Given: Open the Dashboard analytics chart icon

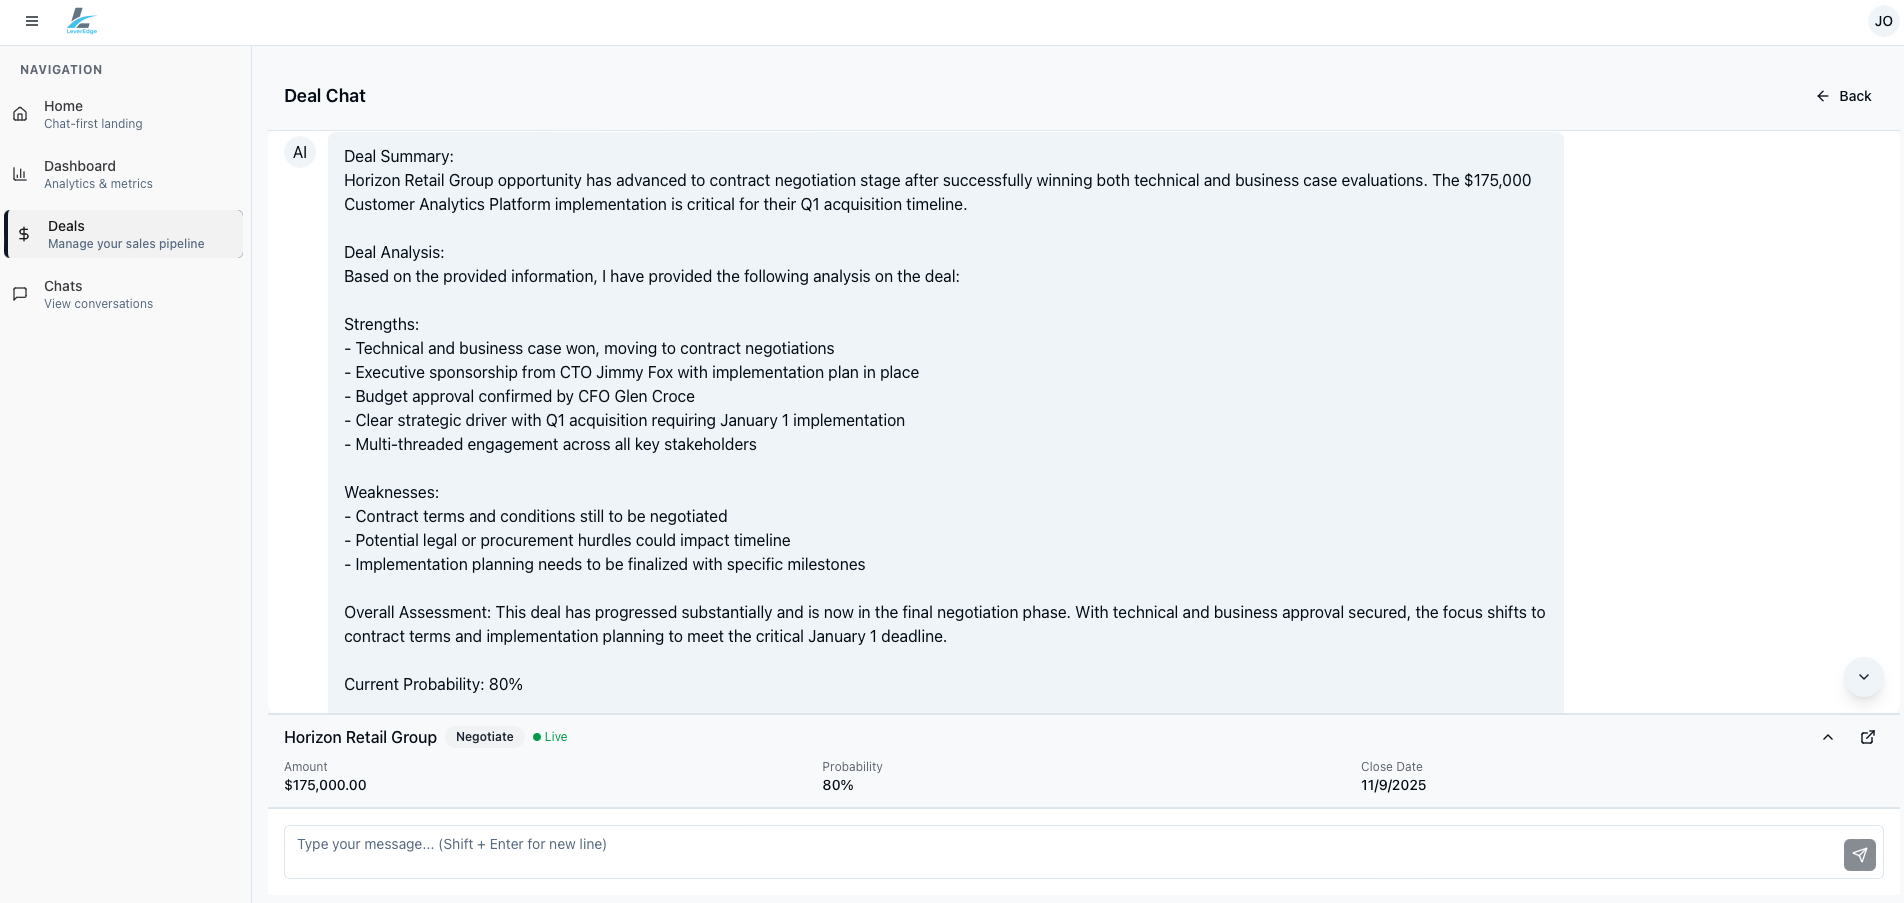Looking at the screenshot, I should click(x=20, y=174).
